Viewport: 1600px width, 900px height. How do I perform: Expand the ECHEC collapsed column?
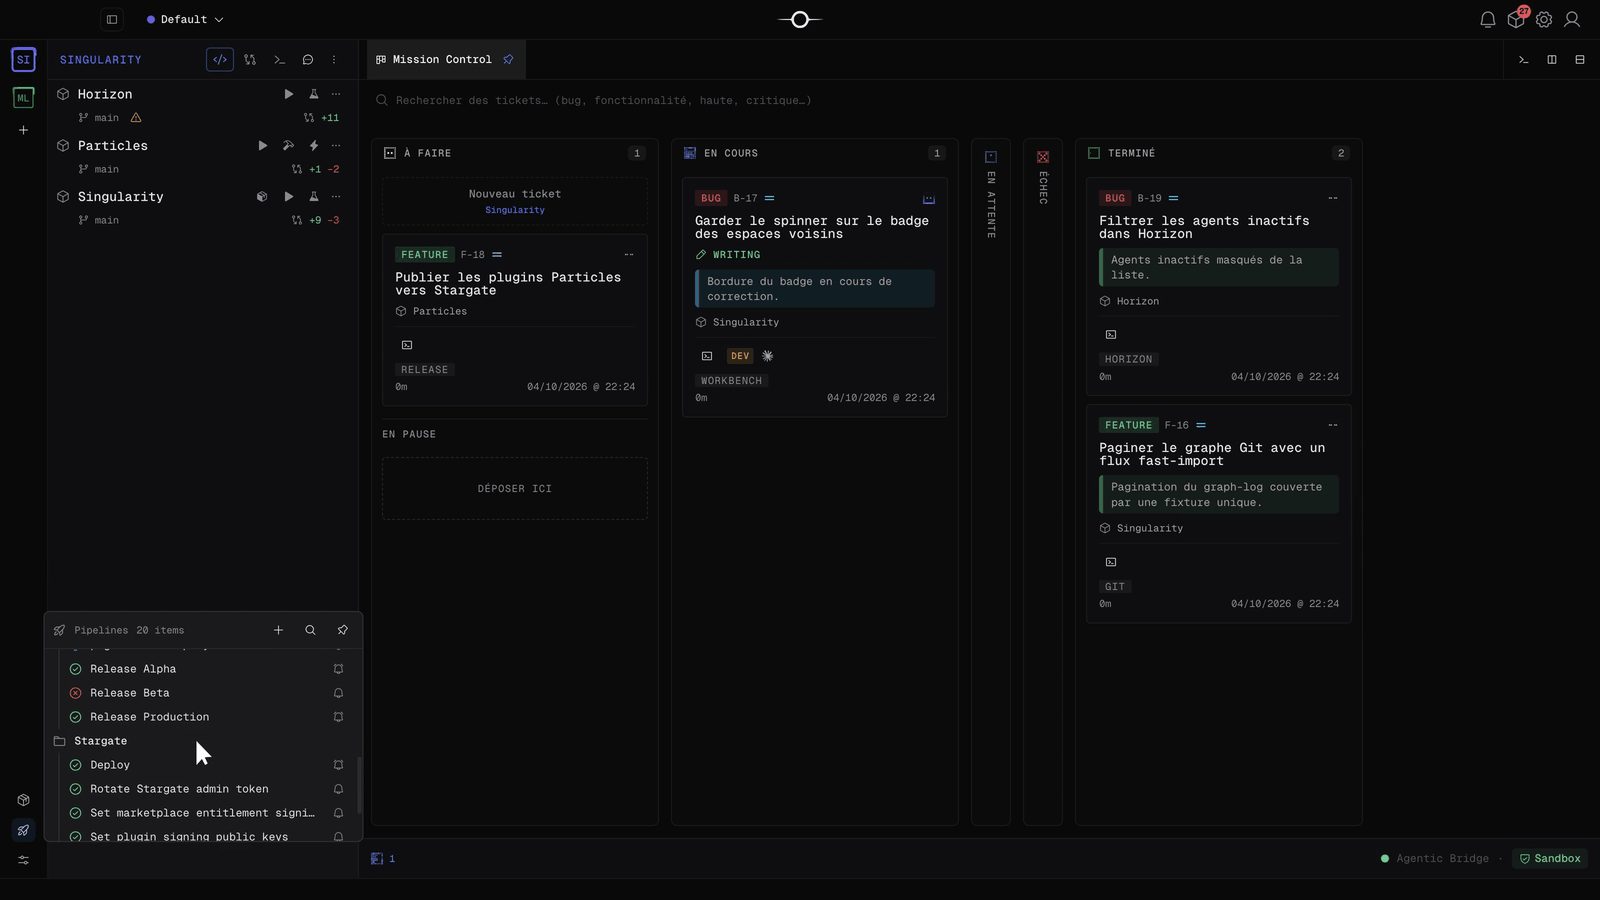(1043, 482)
